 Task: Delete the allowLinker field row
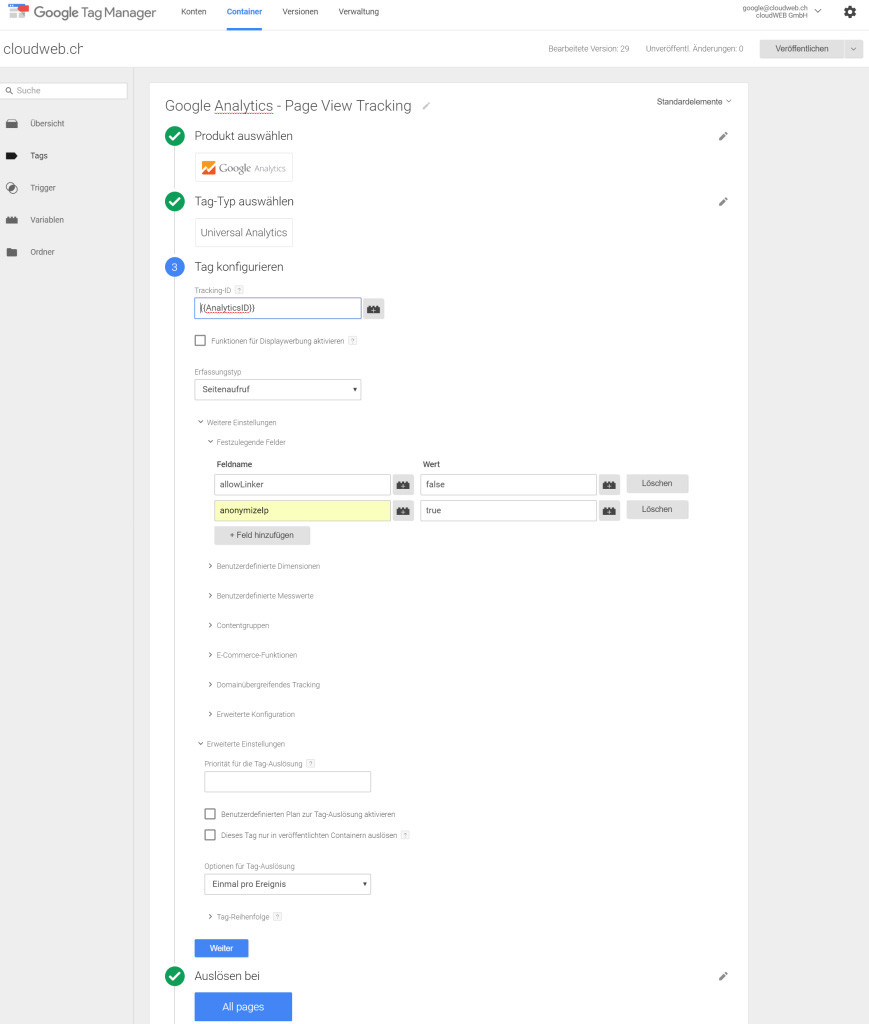tap(657, 484)
